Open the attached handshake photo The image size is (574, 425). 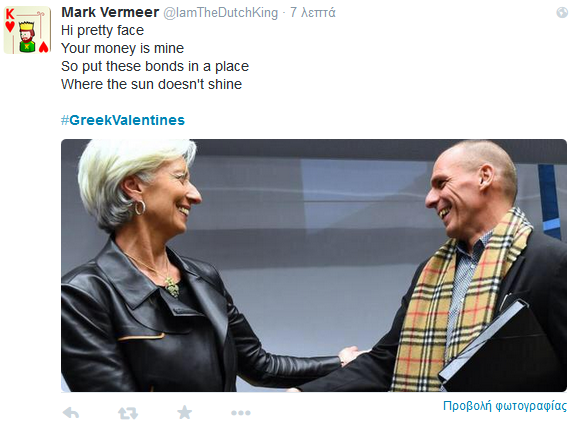(x=314, y=265)
